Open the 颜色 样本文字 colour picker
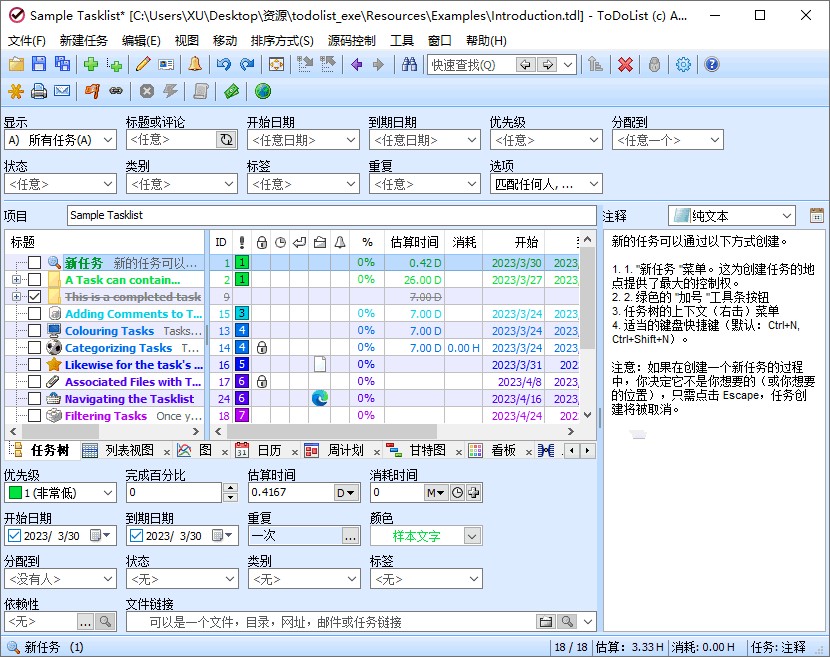 tap(426, 536)
